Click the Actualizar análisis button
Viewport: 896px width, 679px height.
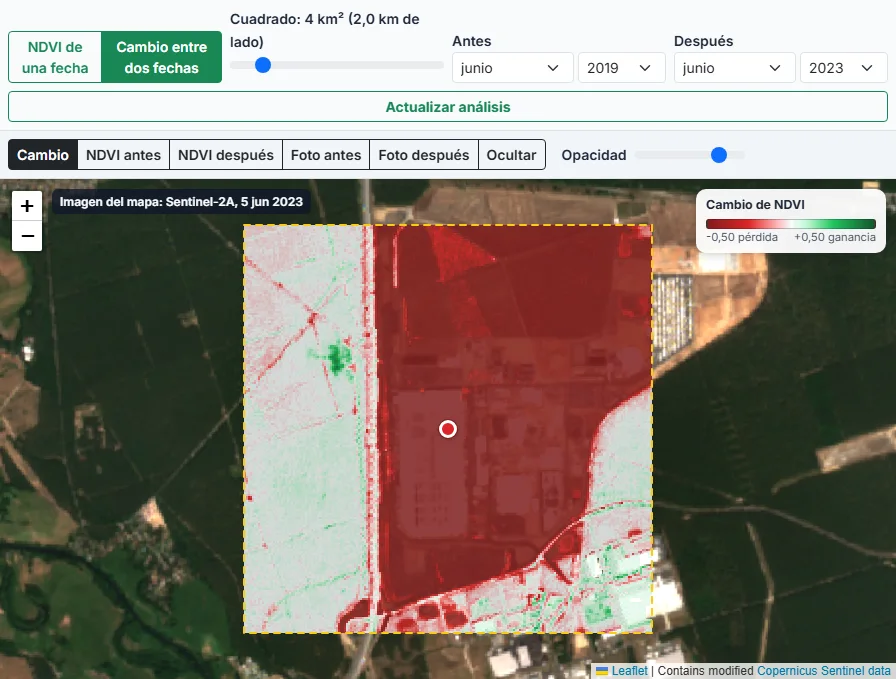click(448, 107)
